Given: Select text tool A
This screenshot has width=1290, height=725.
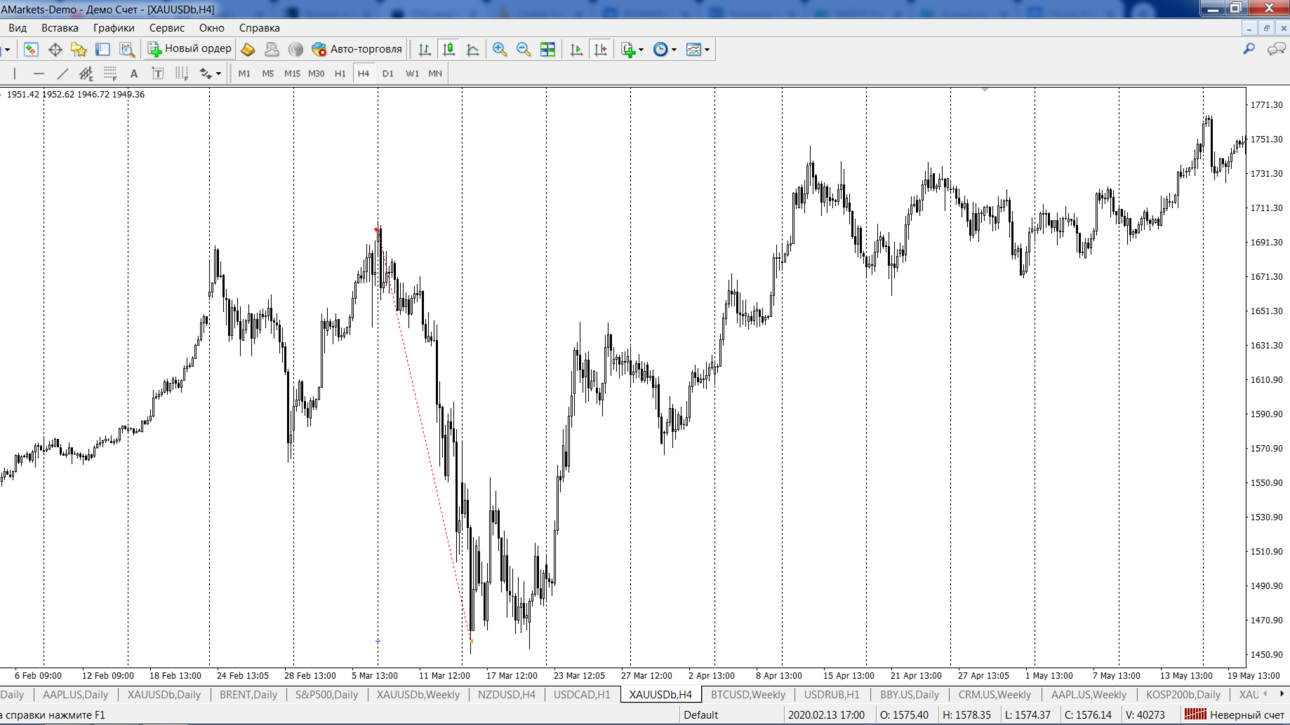Looking at the screenshot, I should [x=134, y=73].
